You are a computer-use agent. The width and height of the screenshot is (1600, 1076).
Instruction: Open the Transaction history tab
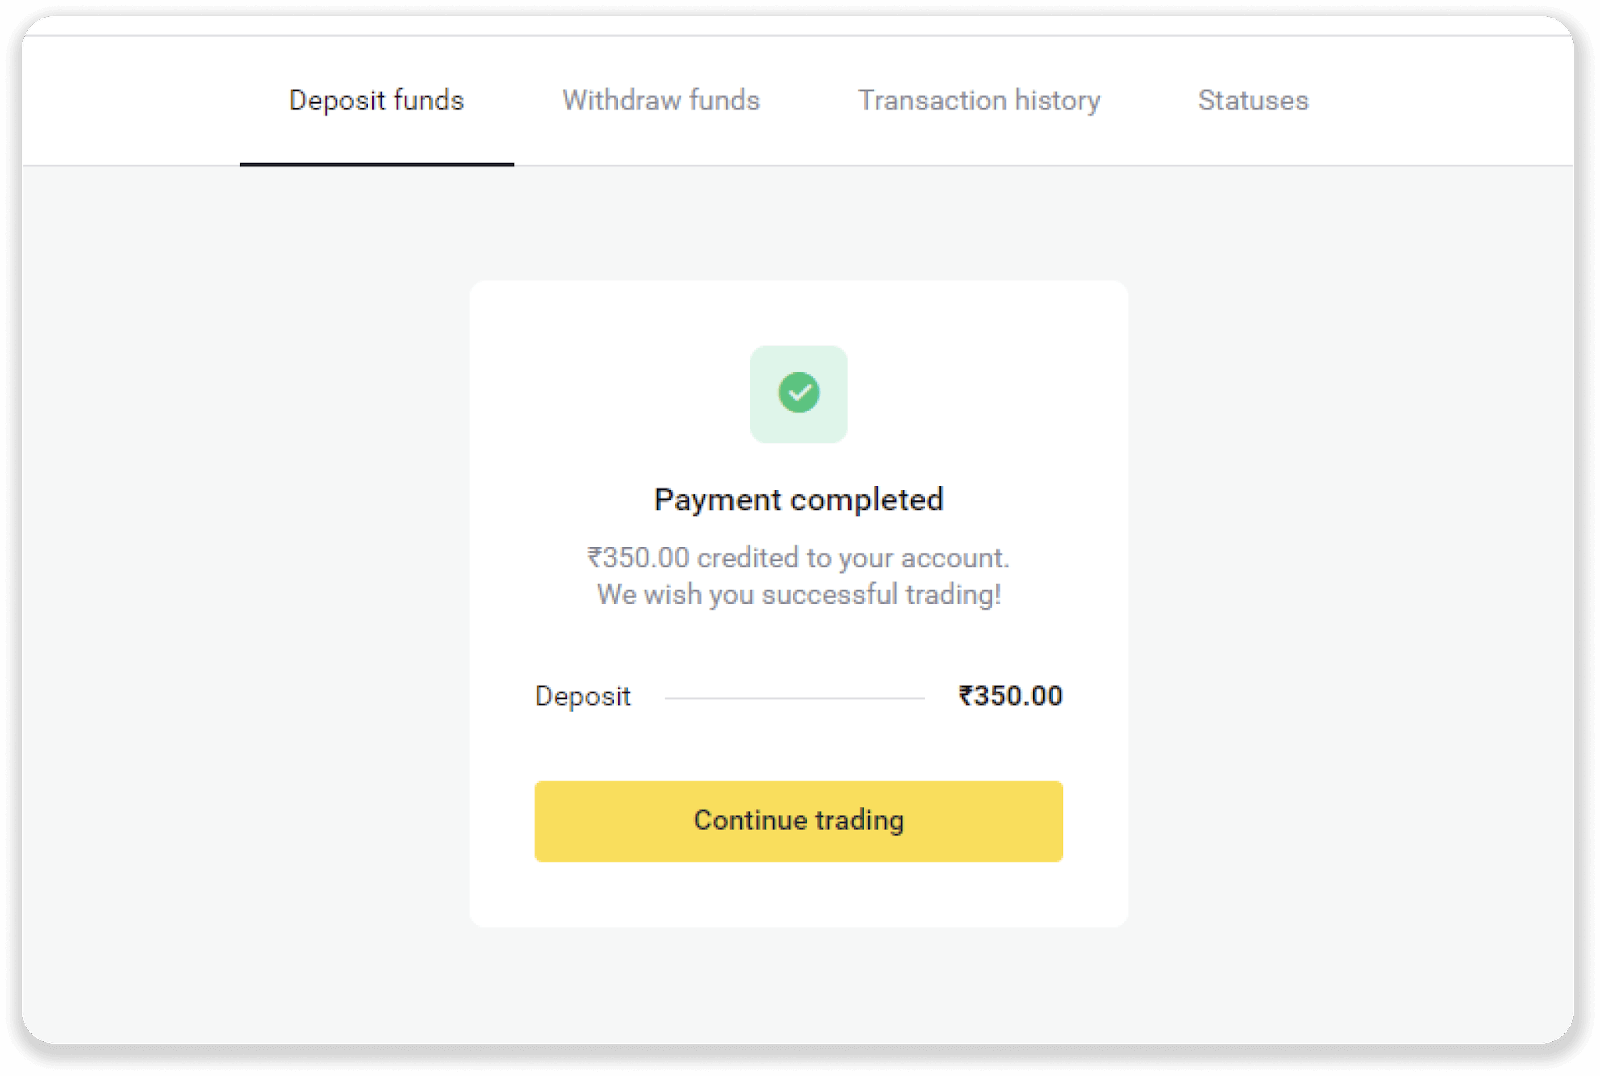click(978, 100)
